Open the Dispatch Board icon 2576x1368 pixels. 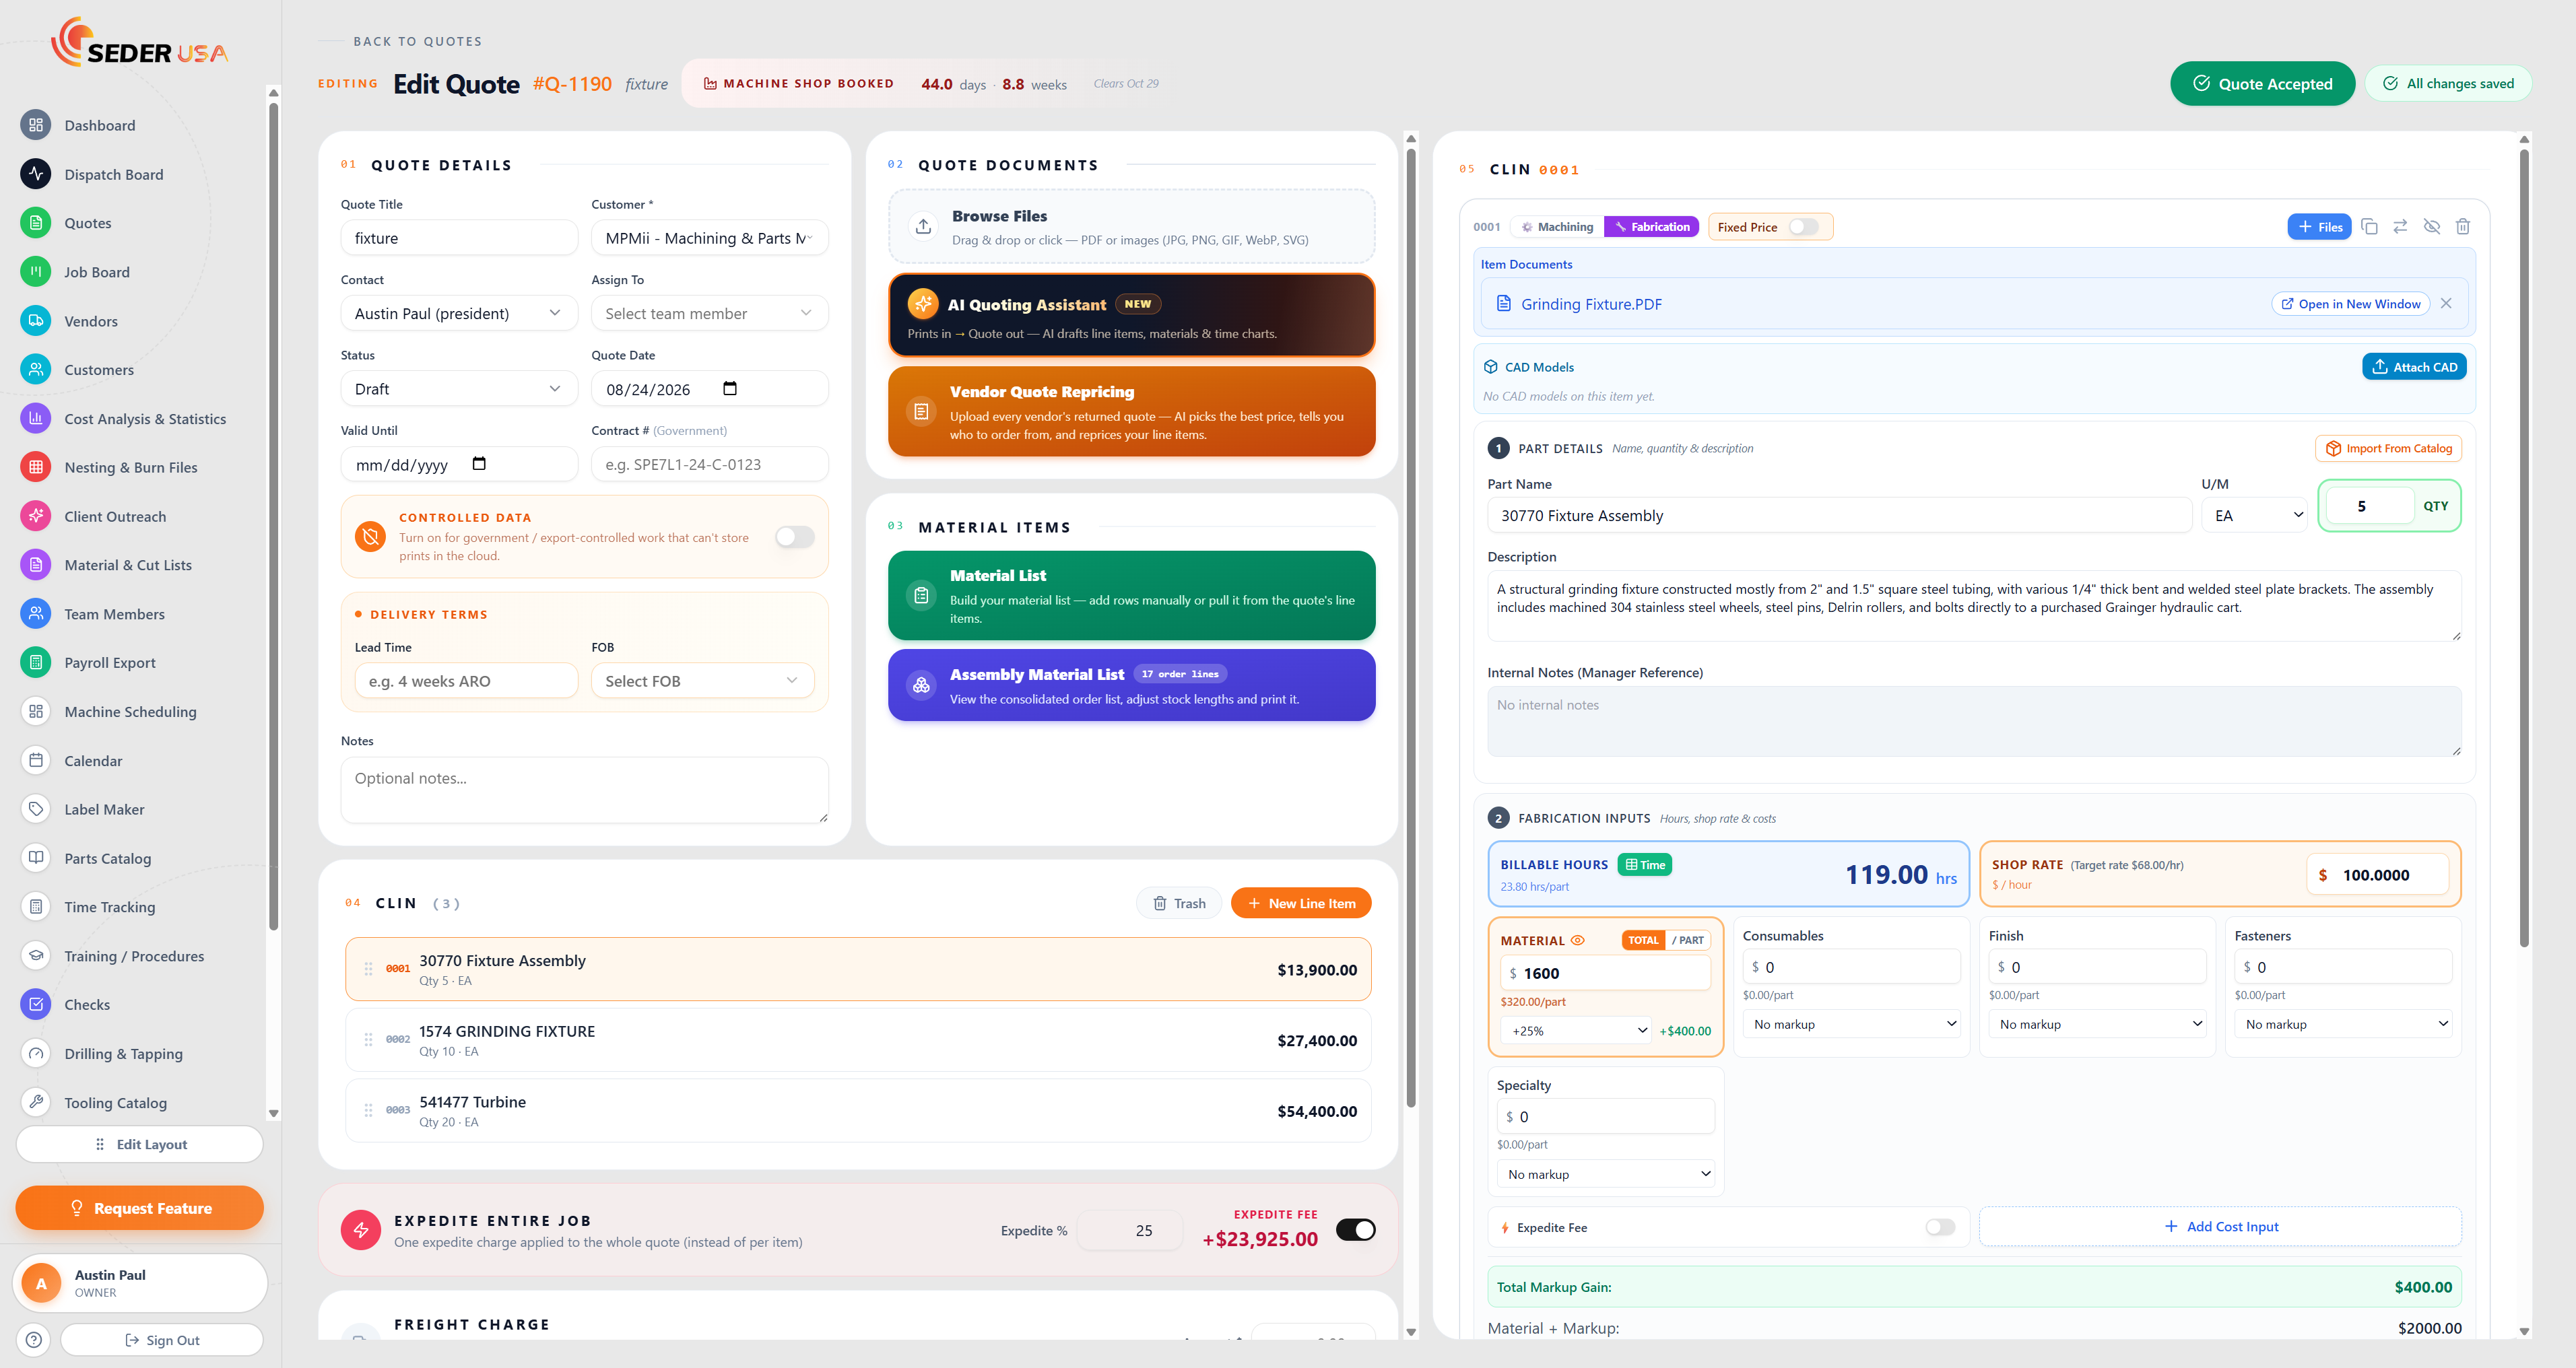36,174
